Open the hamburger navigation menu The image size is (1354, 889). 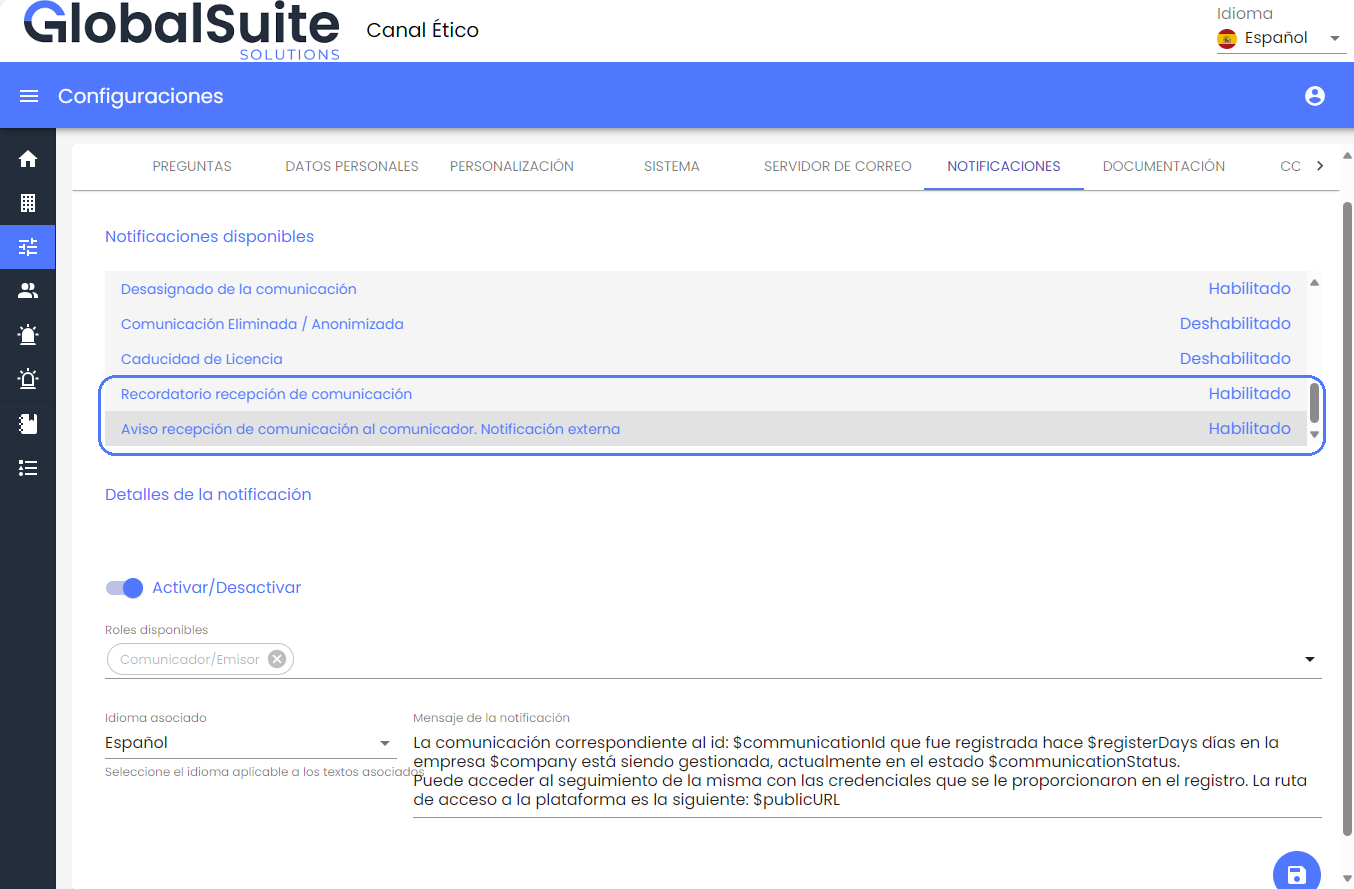[29, 96]
